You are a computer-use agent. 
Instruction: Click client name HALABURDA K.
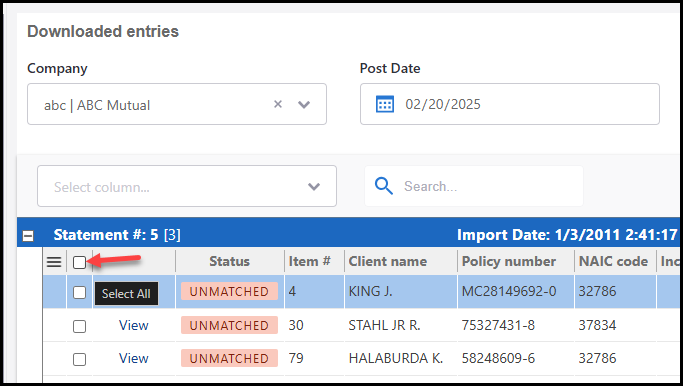396,358
